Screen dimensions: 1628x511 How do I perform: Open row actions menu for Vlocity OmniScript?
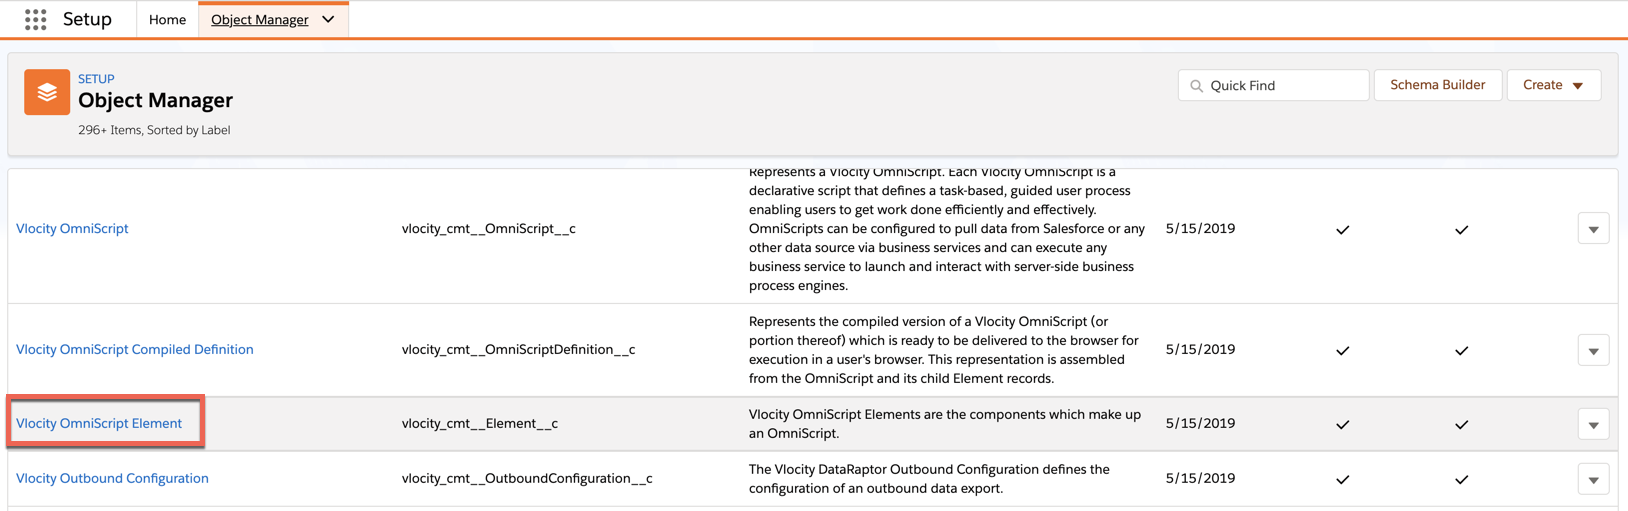tap(1593, 229)
